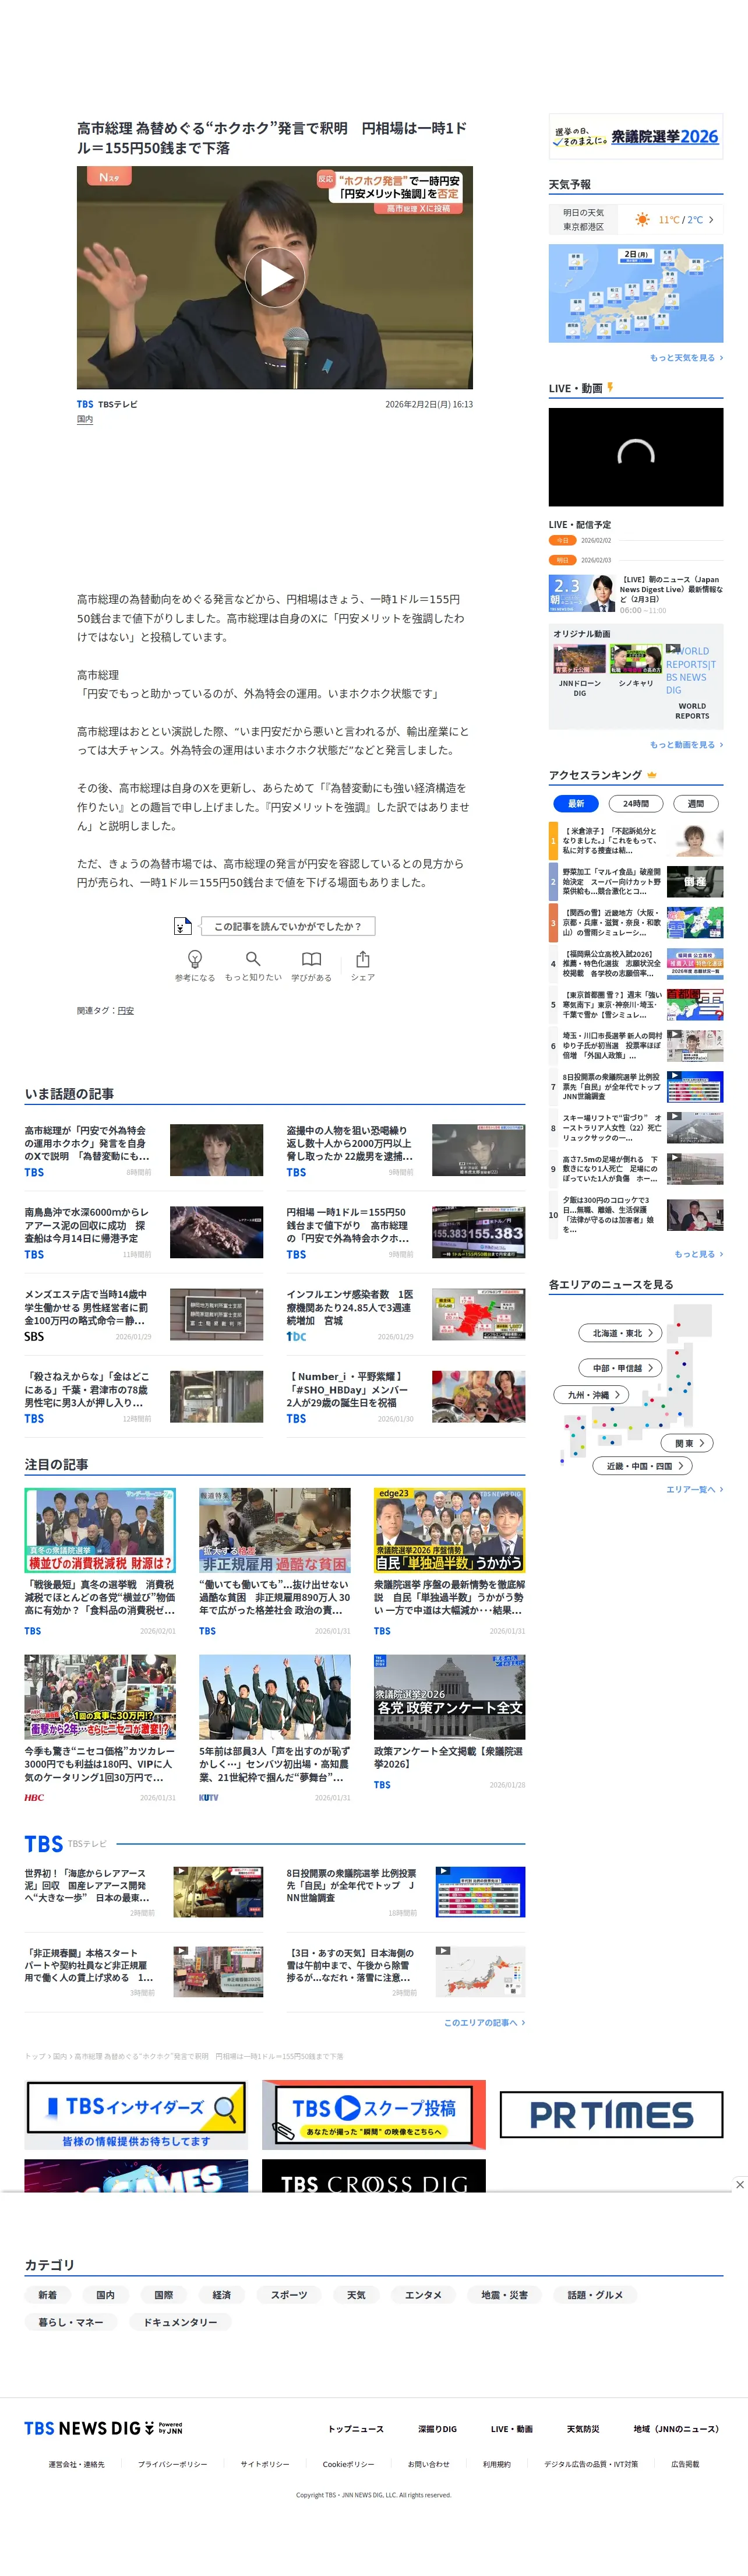Close the bottom ad banner
Screen dimensions: 748x2576
tap(739, 2184)
